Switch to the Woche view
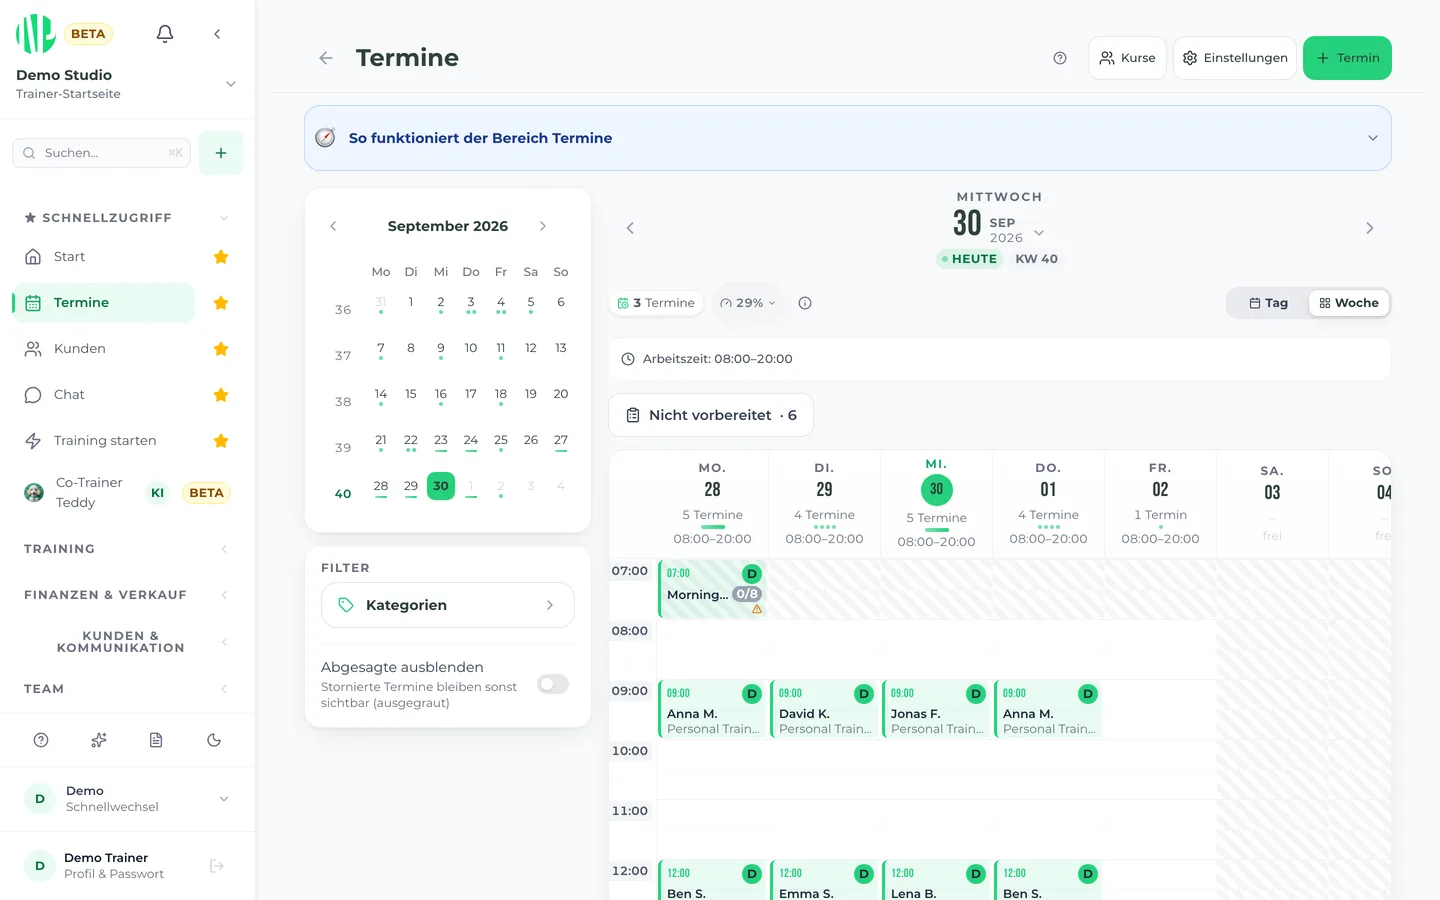 coord(1349,303)
